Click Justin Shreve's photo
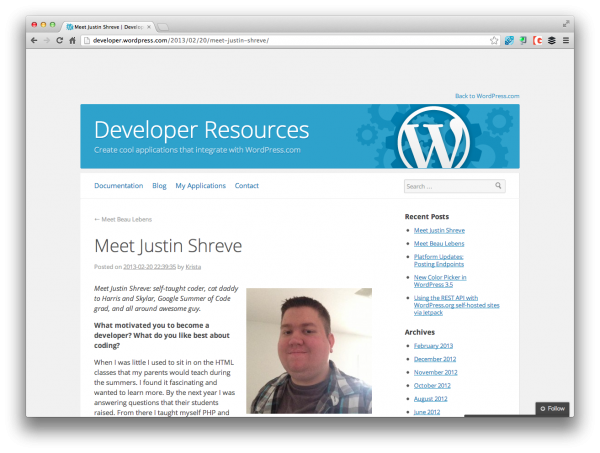This screenshot has height=453, width=600. click(309, 351)
